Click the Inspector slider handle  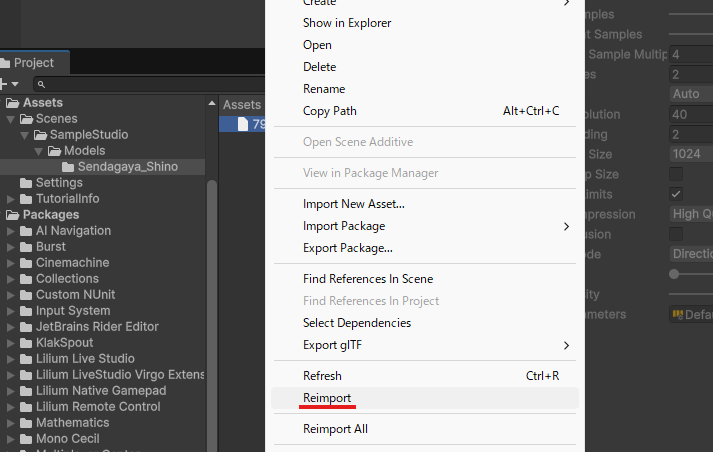[674, 274]
